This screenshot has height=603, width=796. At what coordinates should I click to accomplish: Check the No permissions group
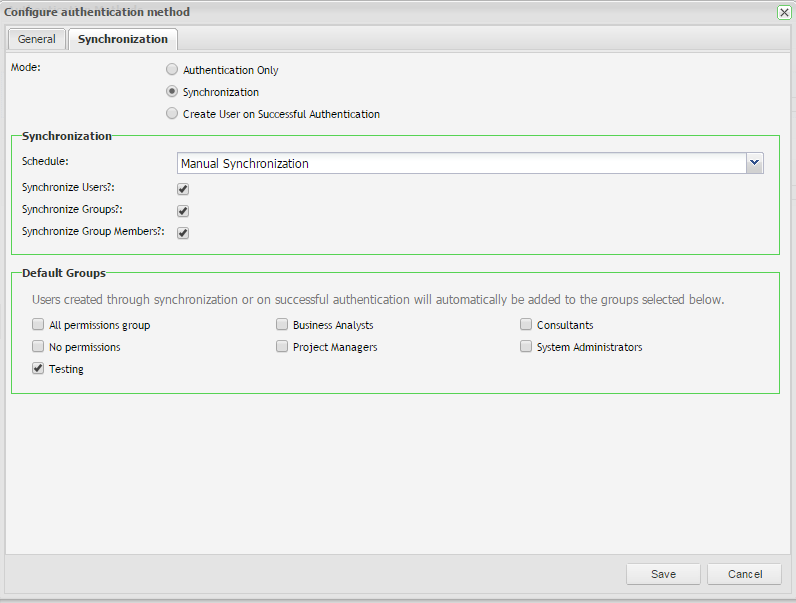coord(38,347)
